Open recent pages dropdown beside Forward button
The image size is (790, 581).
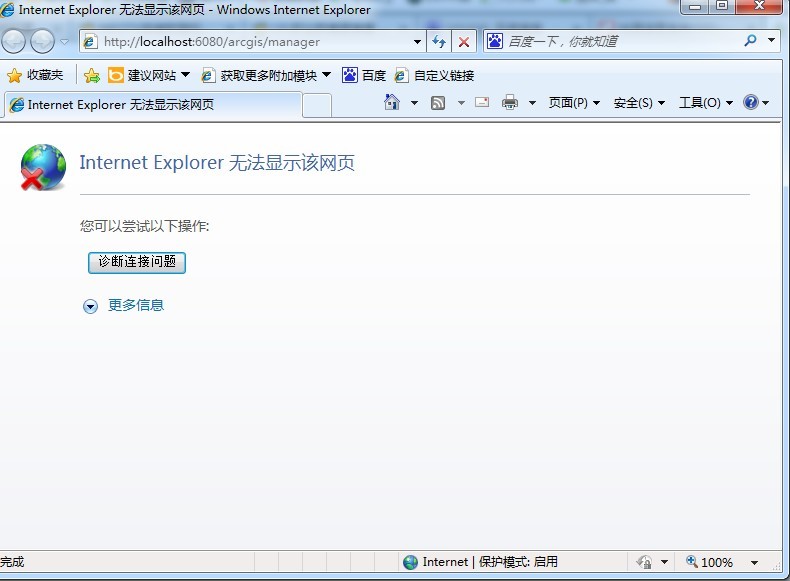click(x=64, y=41)
